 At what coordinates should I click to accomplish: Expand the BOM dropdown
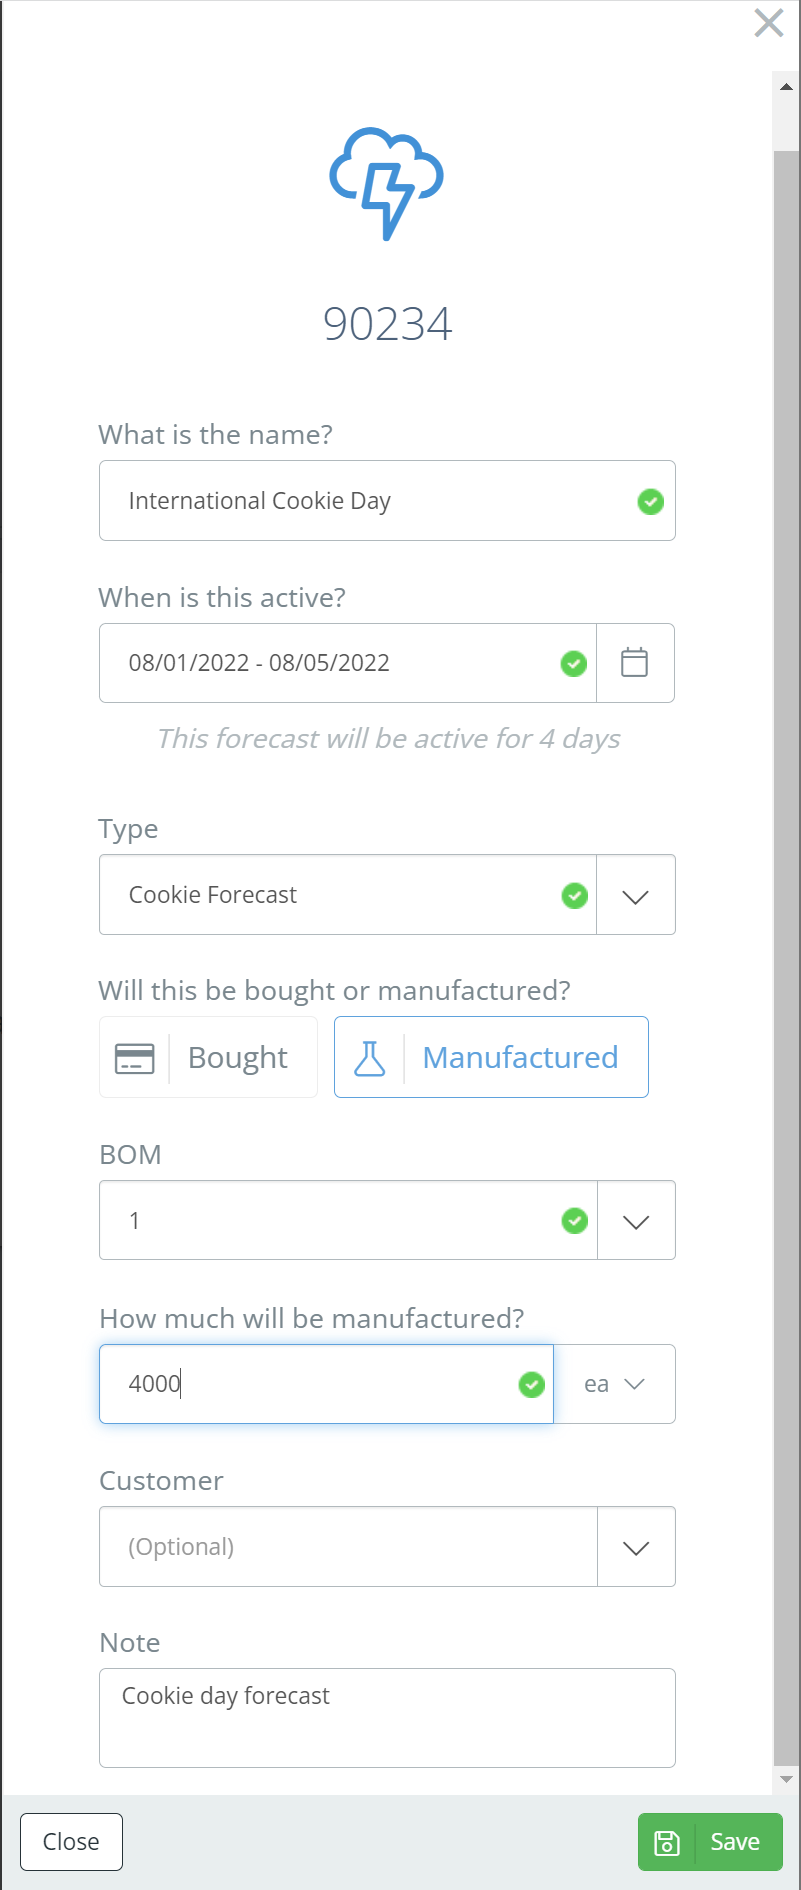coord(636,1221)
